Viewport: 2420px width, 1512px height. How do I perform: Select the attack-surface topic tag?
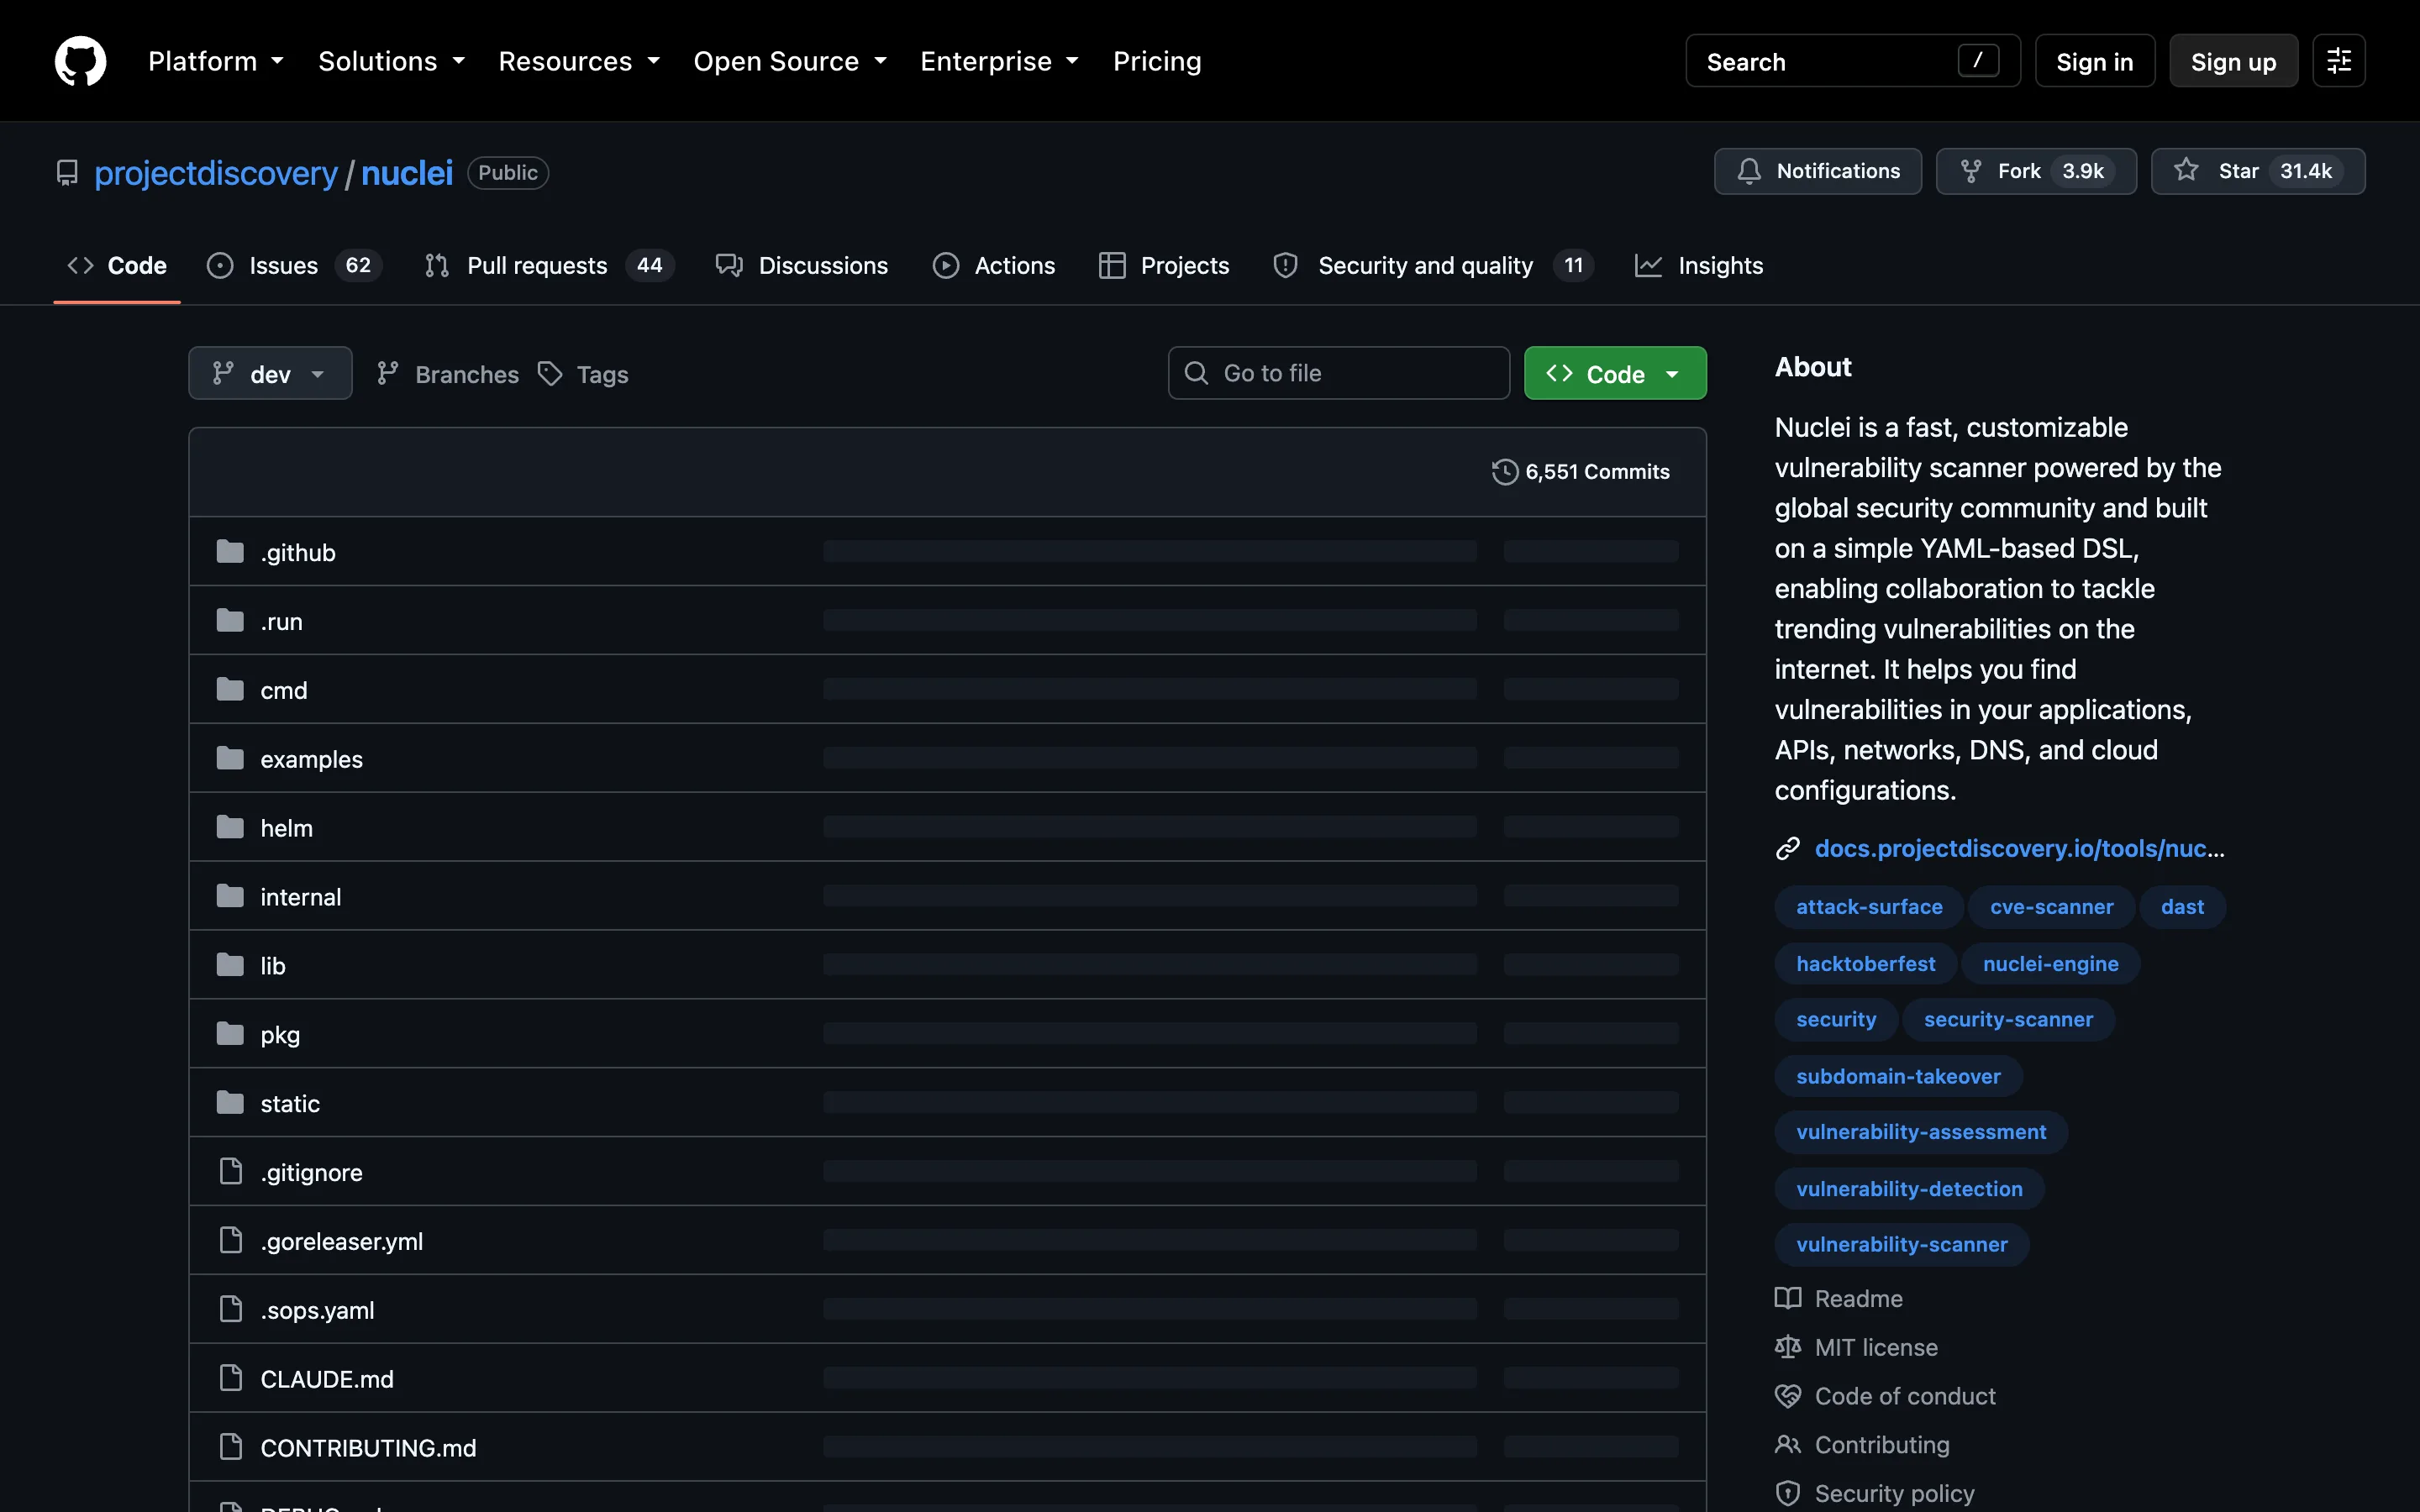coord(1869,907)
